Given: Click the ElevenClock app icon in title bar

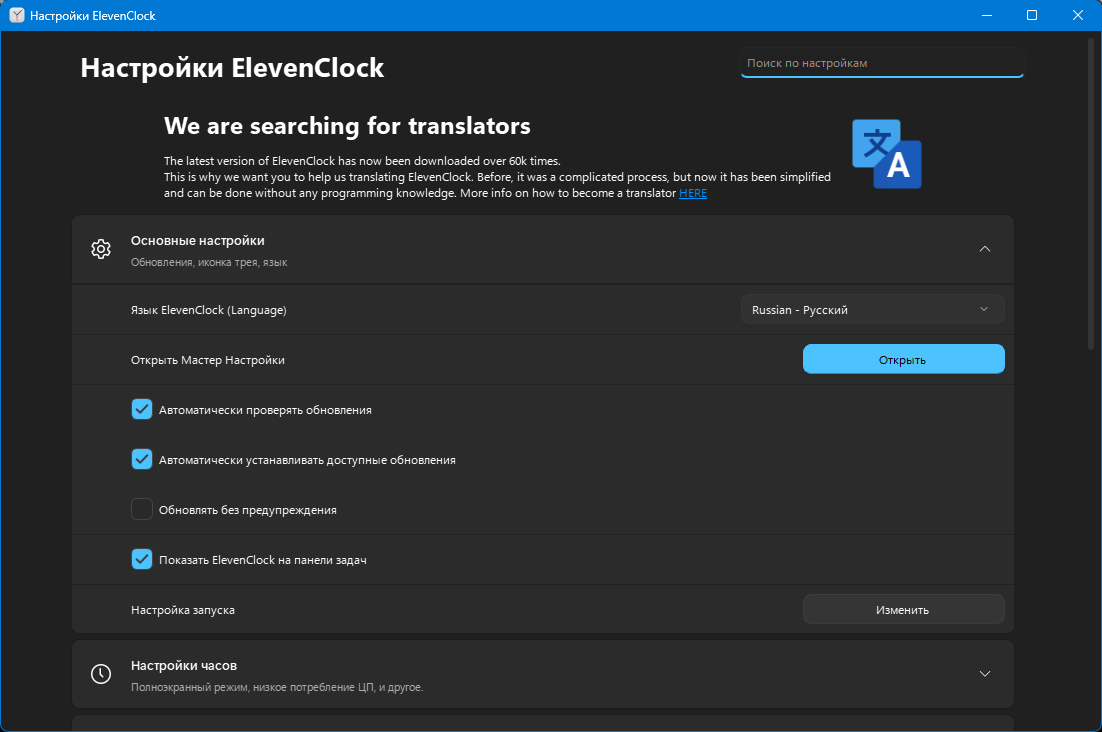Looking at the screenshot, I should pos(17,15).
